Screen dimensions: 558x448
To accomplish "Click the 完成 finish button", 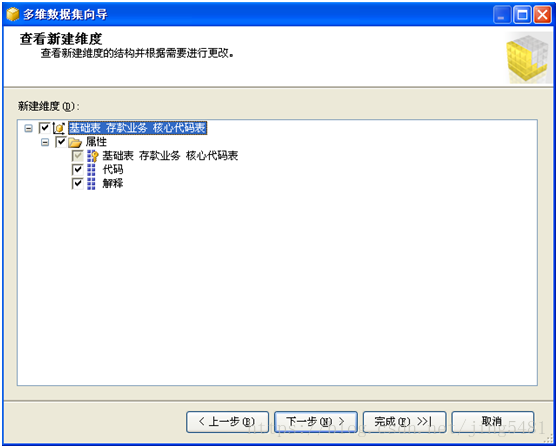I will (405, 422).
